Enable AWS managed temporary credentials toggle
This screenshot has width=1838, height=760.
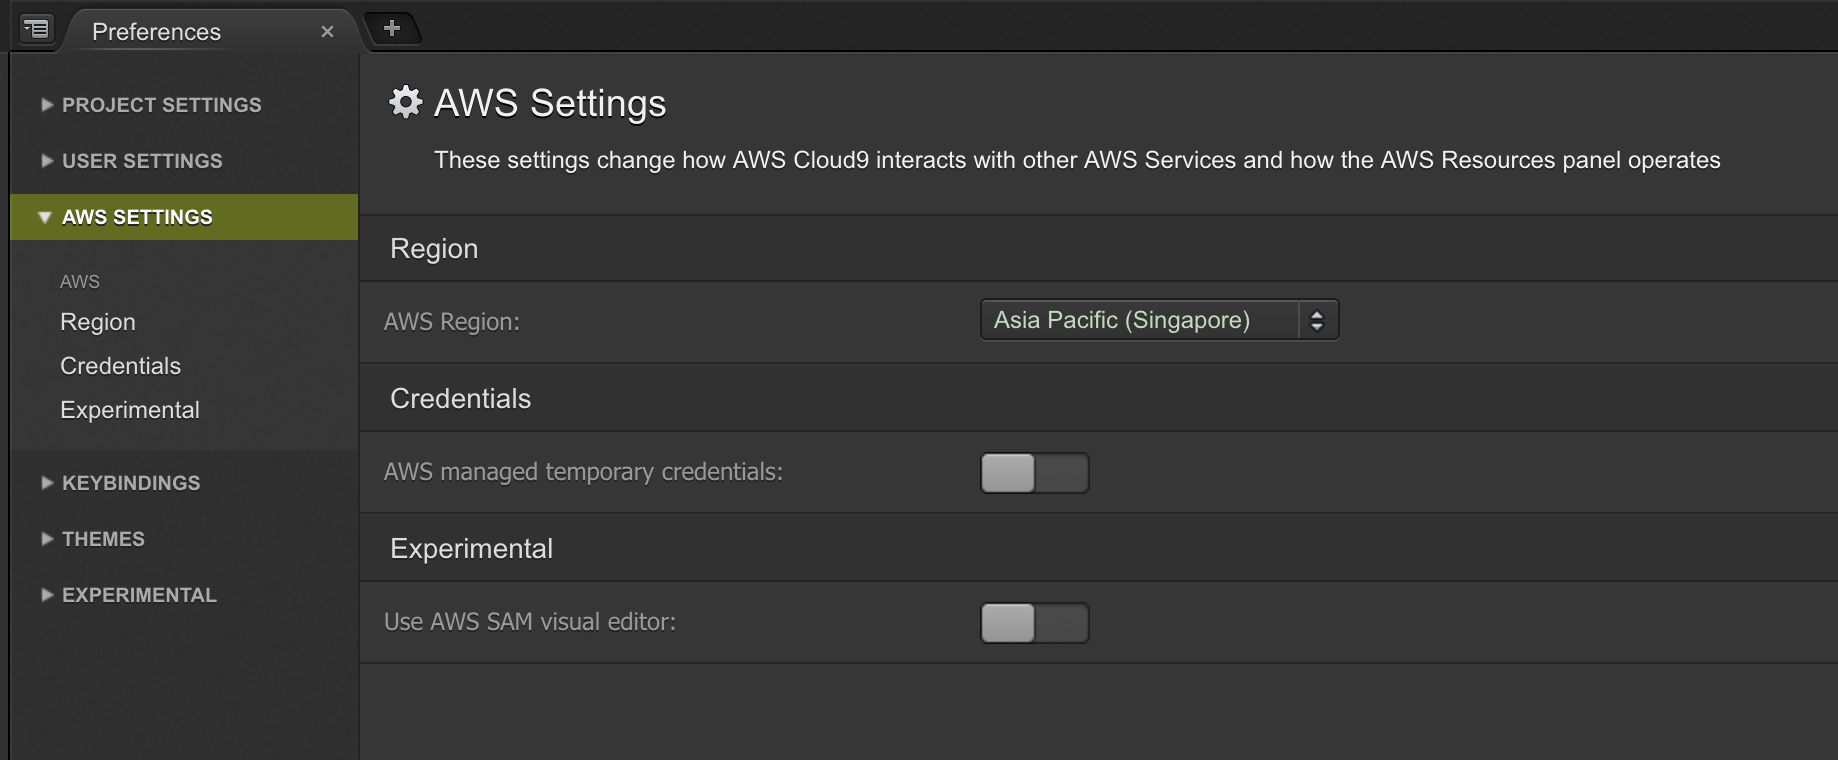(x=1035, y=473)
